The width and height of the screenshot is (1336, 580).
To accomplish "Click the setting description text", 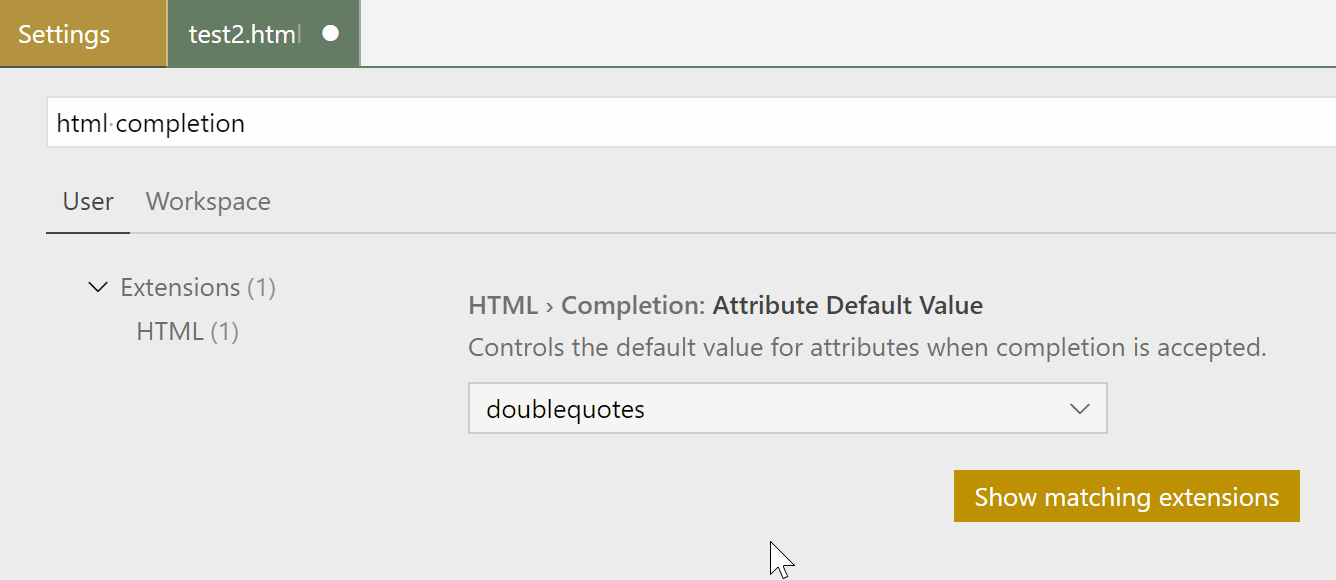I will click(x=866, y=347).
